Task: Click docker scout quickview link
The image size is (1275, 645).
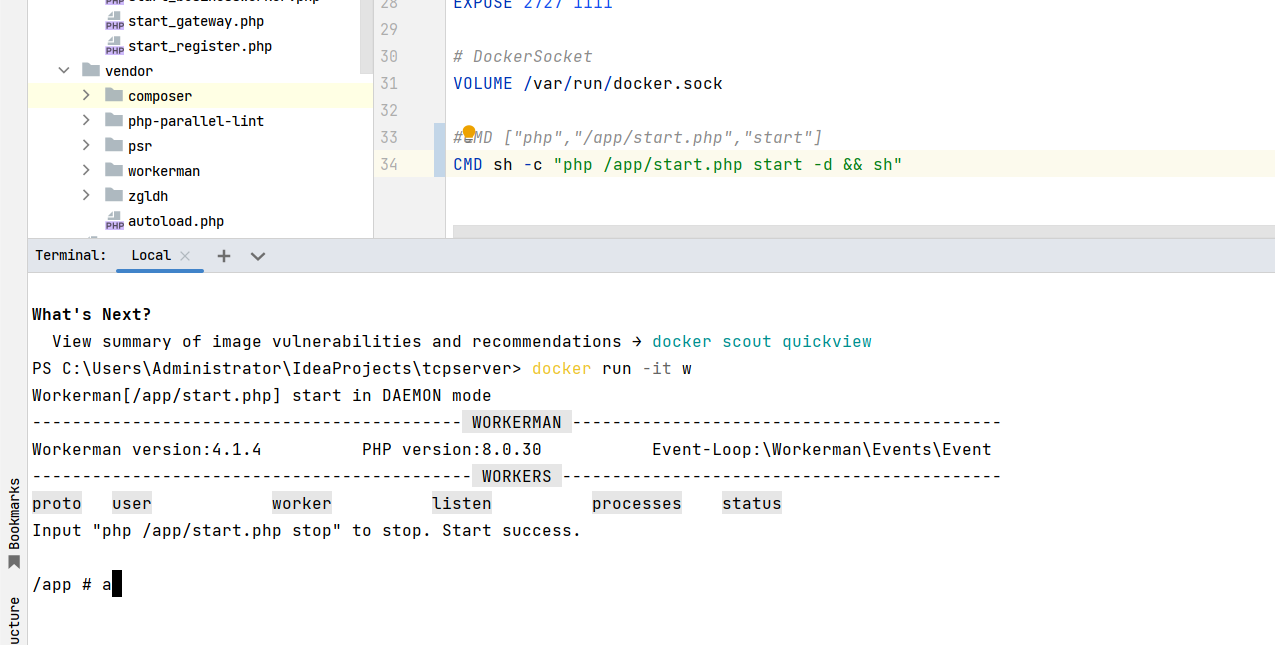Action: [x=761, y=341]
